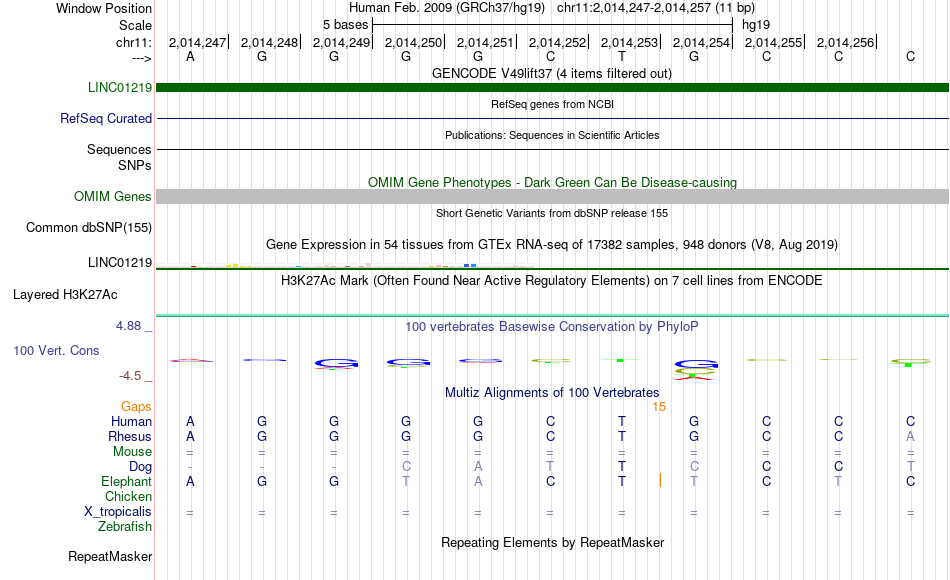Click the strand direction arrow under chr11
Viewport: 950px width, 580px height.
141,58
